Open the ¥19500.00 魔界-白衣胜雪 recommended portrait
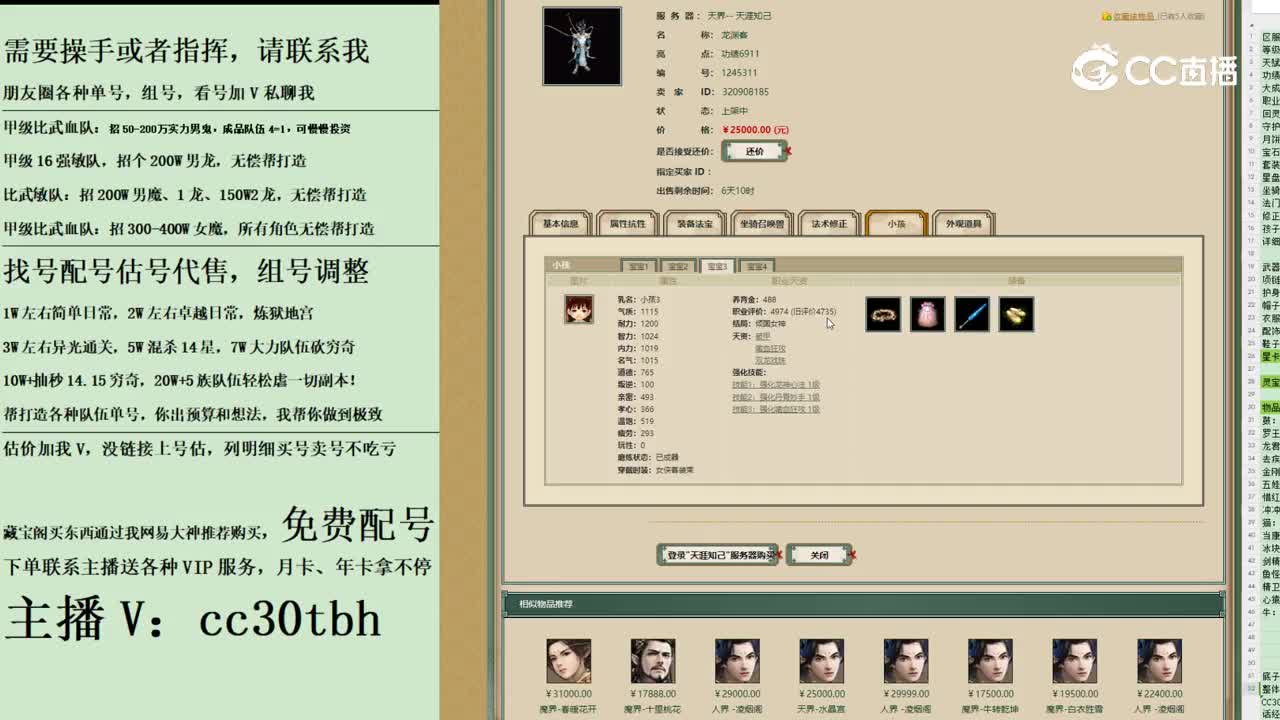 pos(1074,661)
